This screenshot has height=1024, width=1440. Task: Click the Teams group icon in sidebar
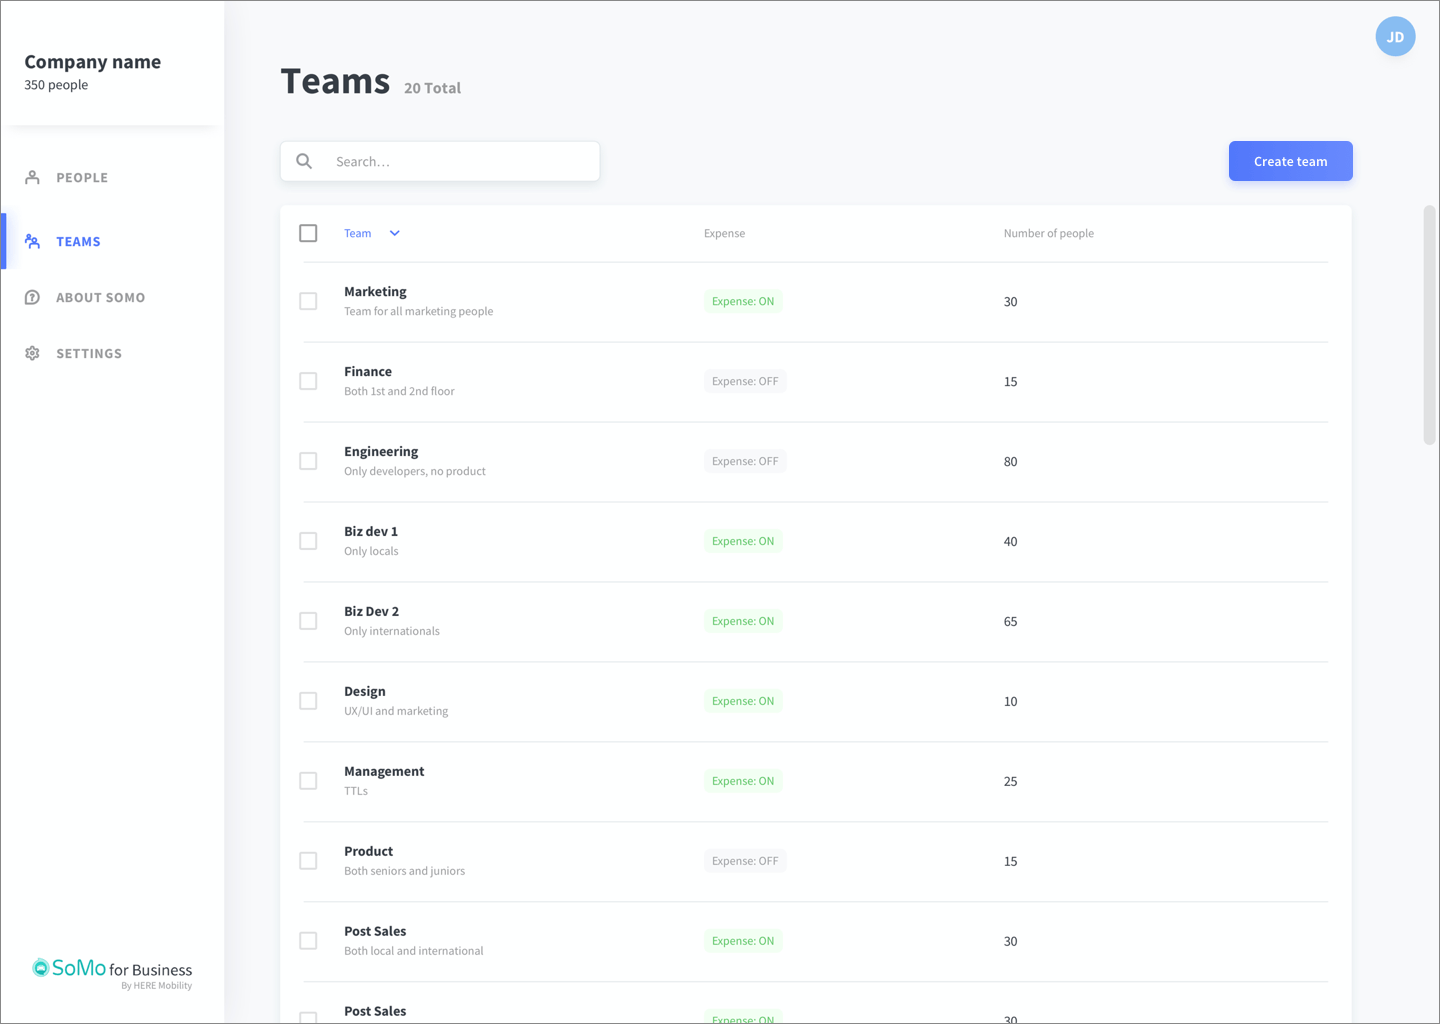click(32, 241)
